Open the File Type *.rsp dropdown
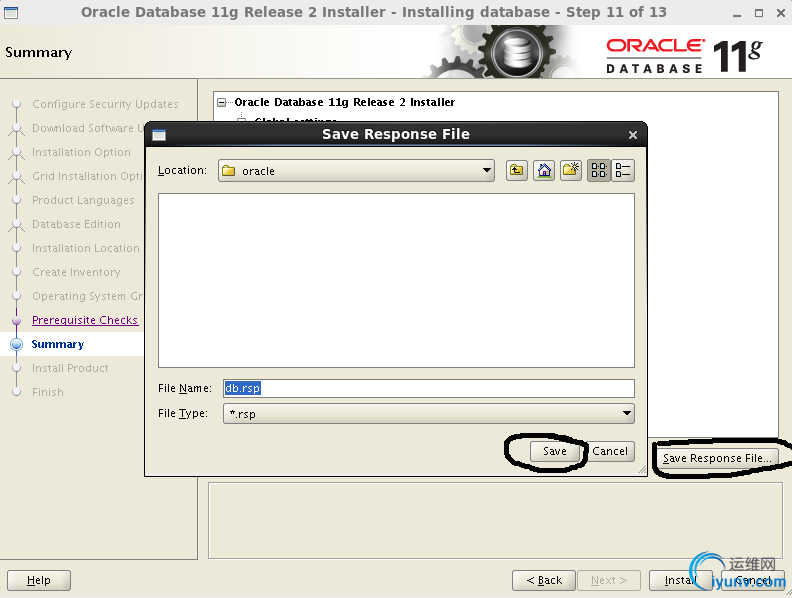 click(x=428, y=414)
